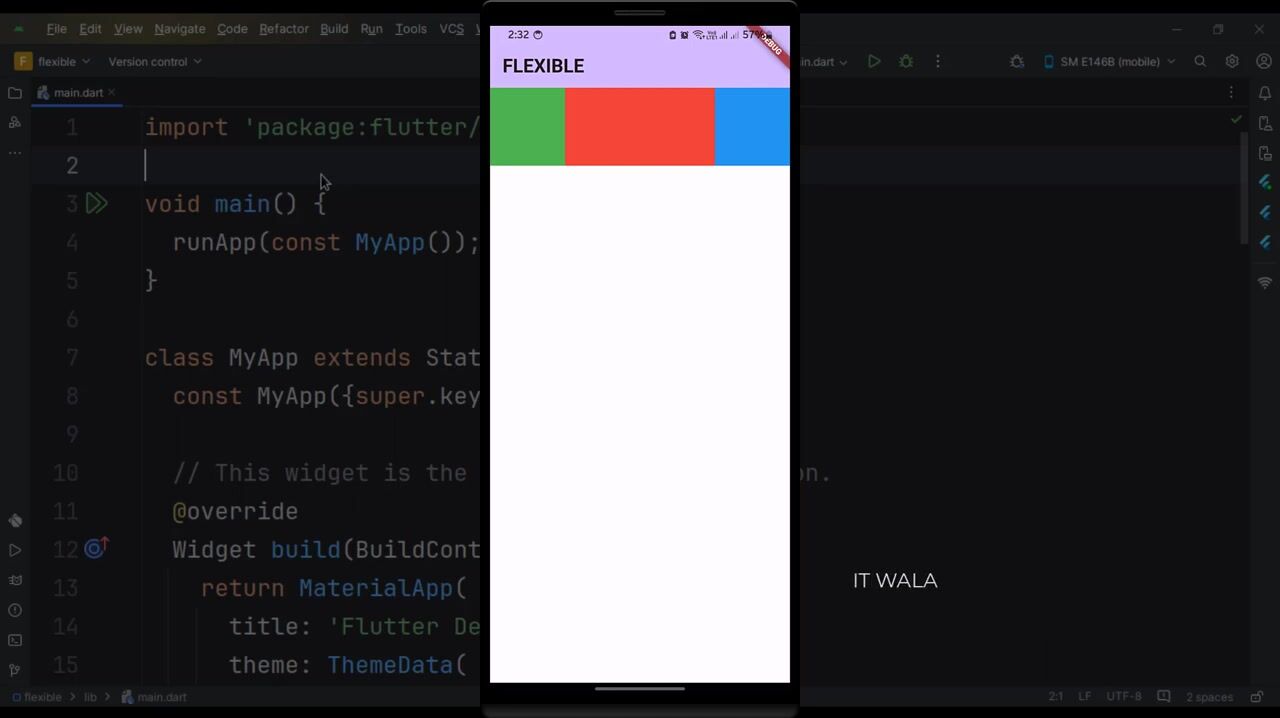
Task: Open the Logcat cat icon panel
Action: click(x=15, y=580)
